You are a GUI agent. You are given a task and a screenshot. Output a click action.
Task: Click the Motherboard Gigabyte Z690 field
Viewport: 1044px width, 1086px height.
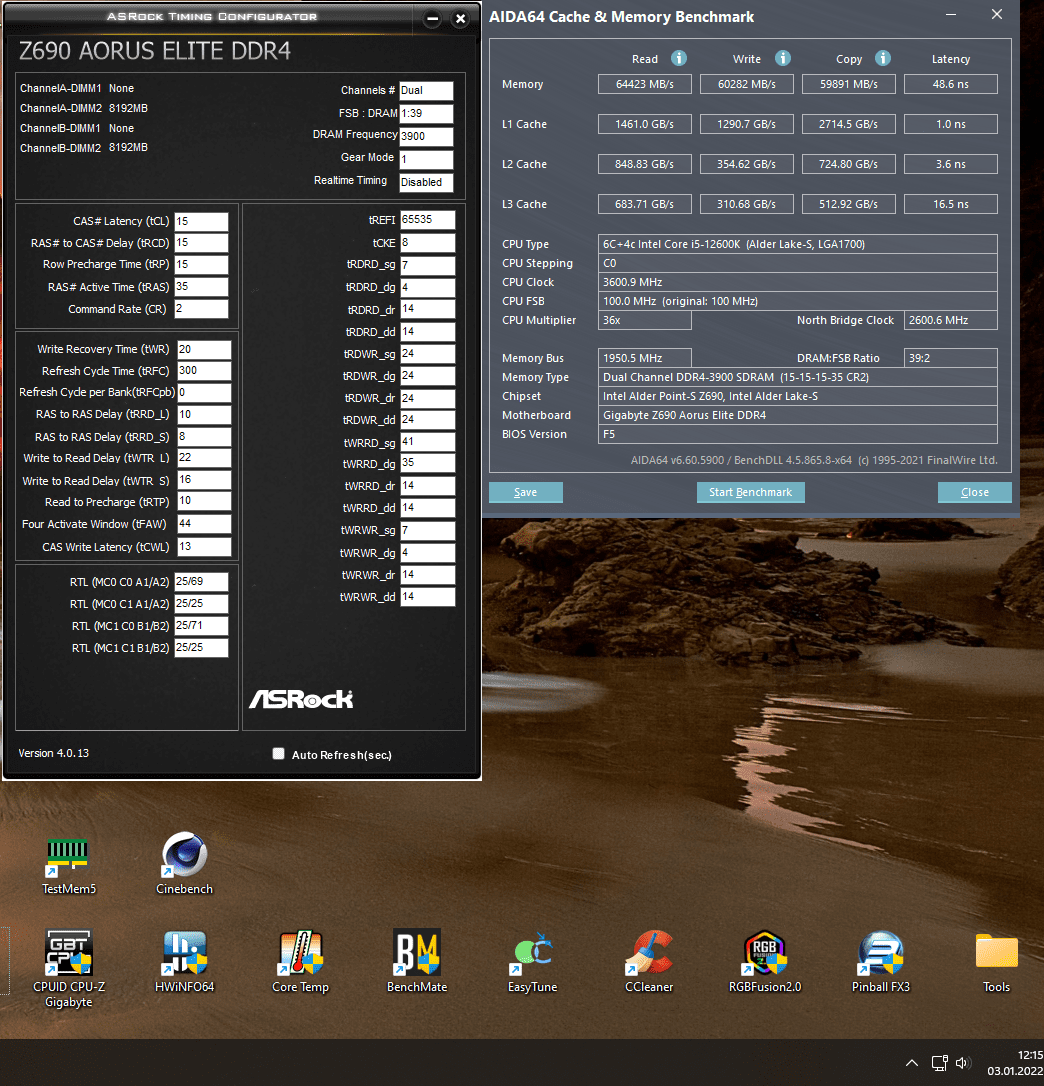[x=797, y=415]
